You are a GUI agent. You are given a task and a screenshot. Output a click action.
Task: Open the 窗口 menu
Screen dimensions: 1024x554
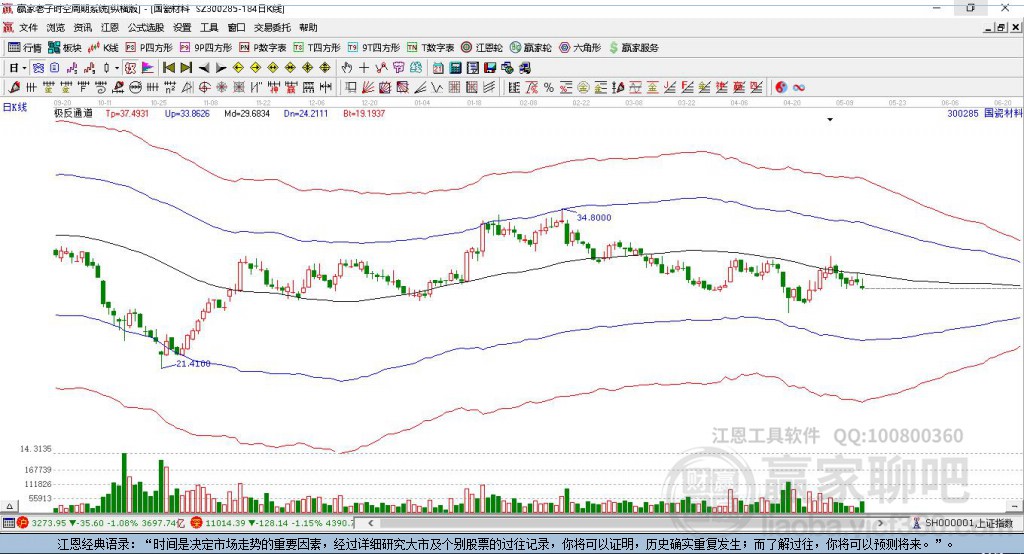[x=236, y=27]
